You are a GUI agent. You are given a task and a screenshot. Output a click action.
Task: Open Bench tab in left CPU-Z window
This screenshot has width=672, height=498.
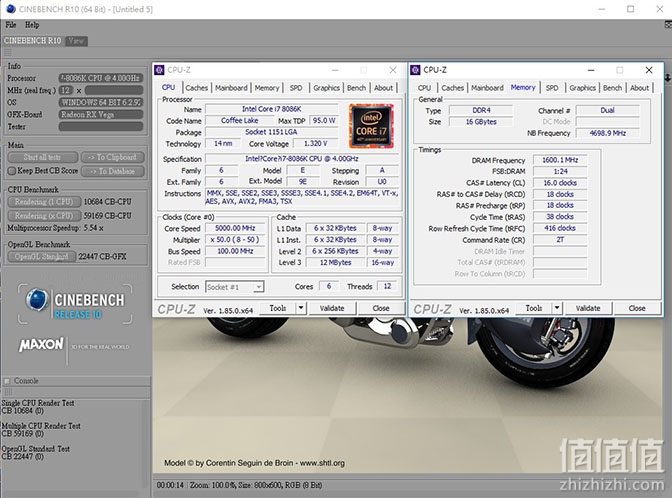click(x=356, y=88)
